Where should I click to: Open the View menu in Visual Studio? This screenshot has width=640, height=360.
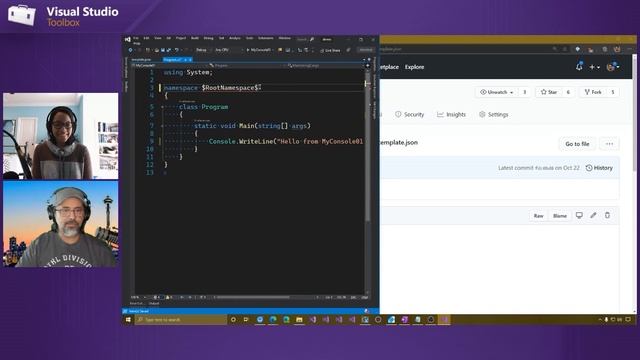click(158, 38)
